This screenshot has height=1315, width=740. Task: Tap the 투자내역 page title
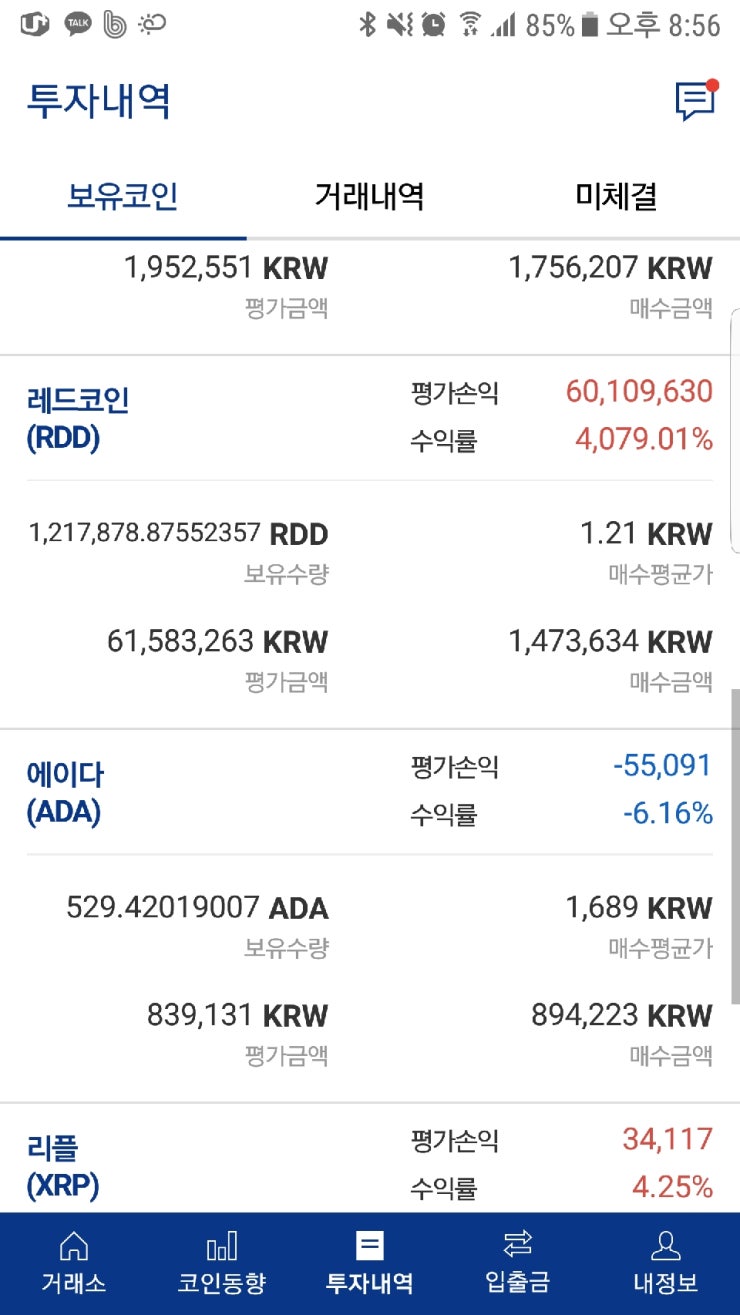[x=99, y=101]
